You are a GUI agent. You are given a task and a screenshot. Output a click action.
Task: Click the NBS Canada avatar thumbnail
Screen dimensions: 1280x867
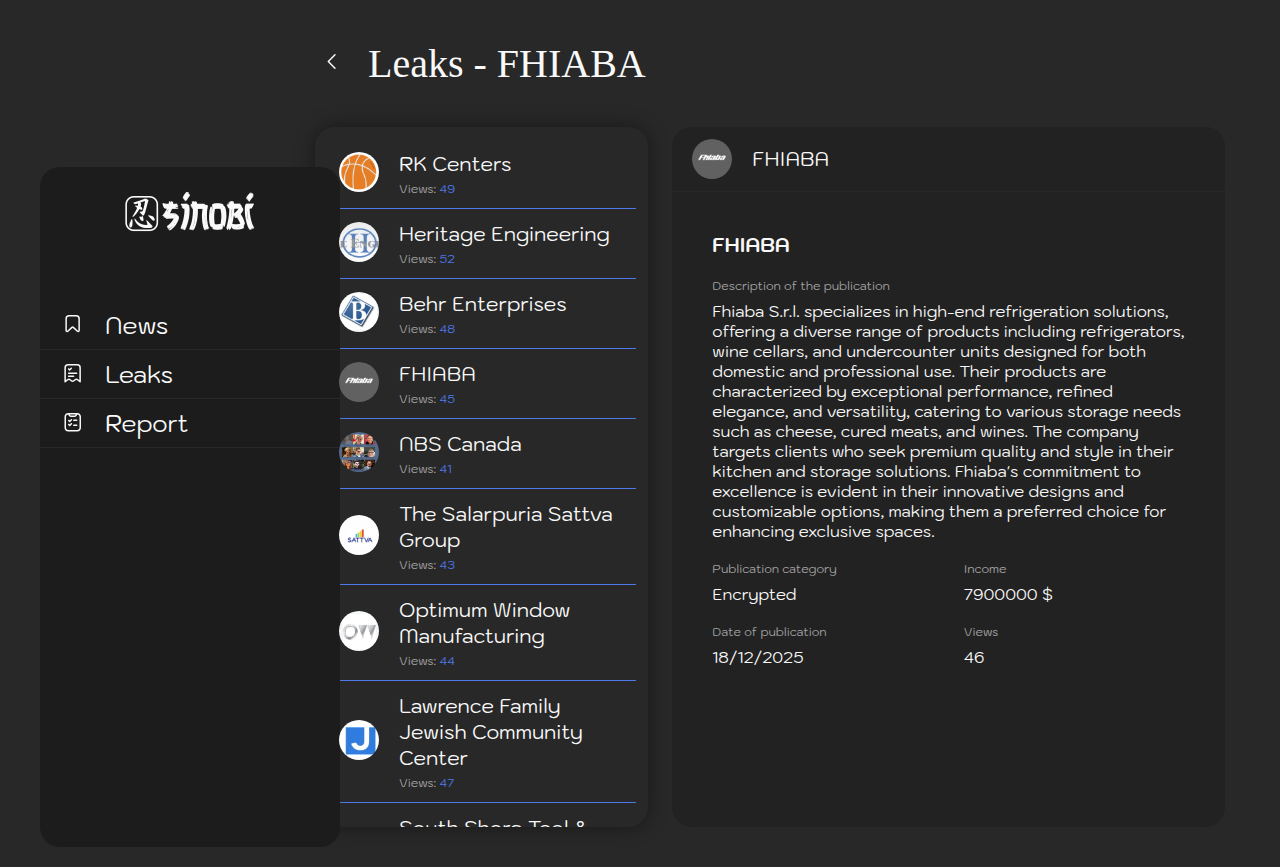pyautogui.click(x=359, y=452)
